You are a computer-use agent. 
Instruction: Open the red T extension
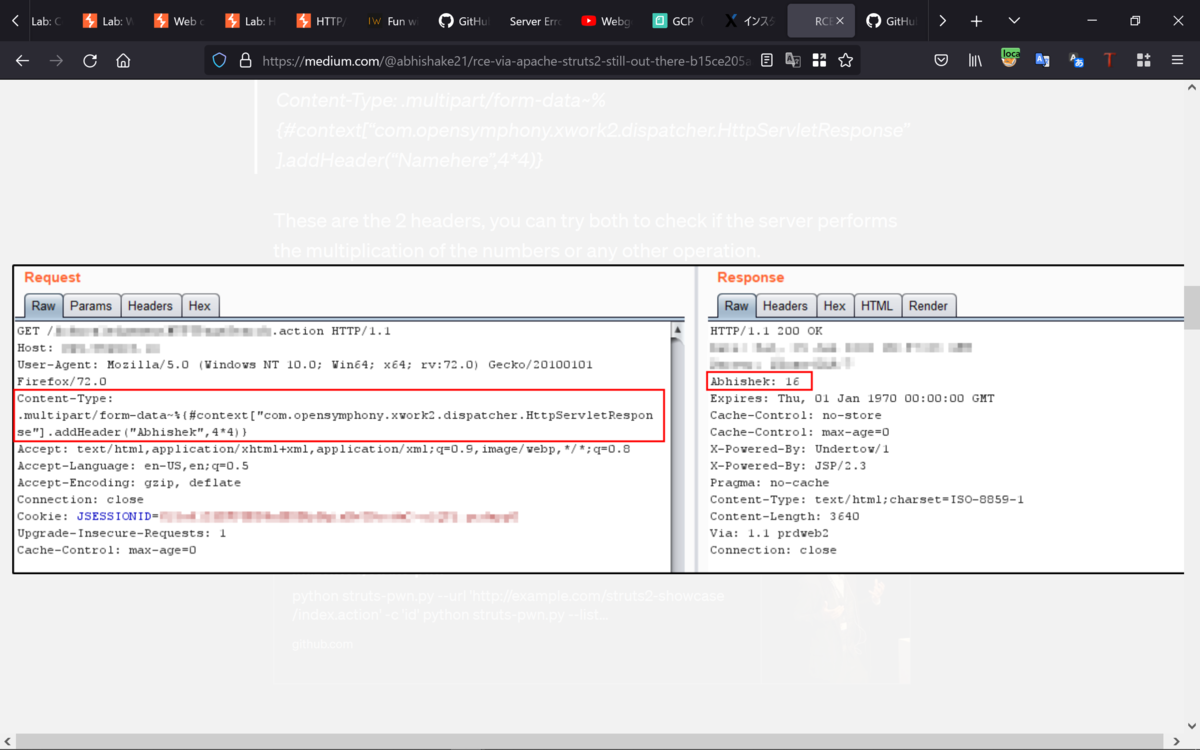[x=1109, y=61]
